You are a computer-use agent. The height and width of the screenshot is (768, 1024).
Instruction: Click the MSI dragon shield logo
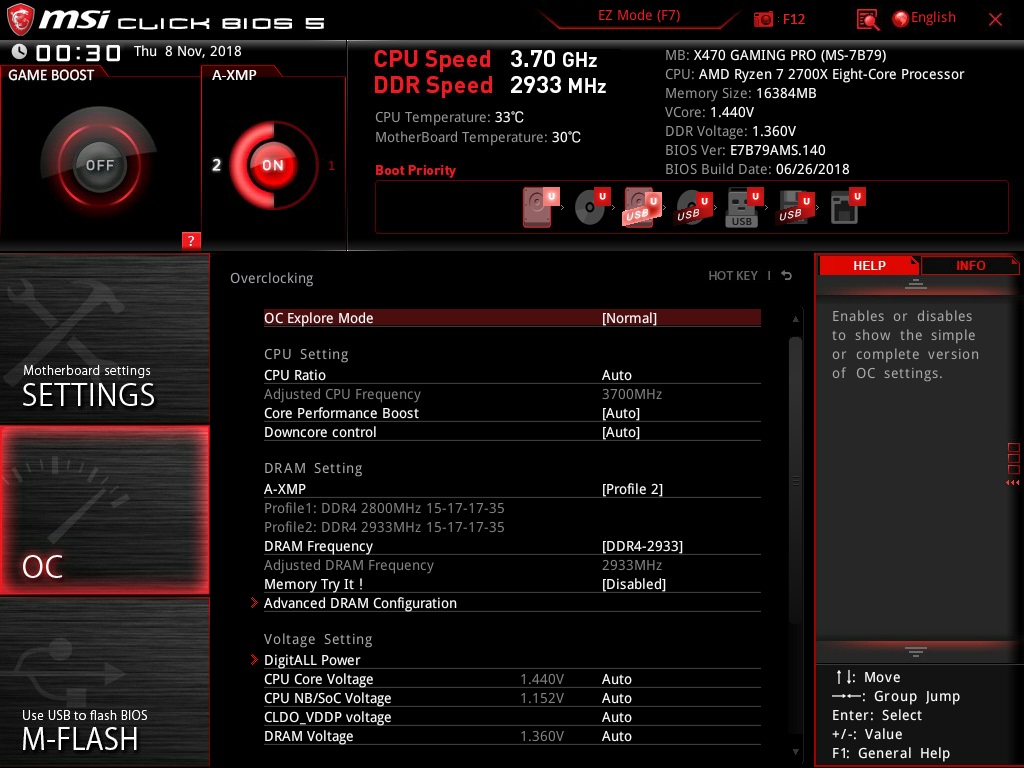click(x=20, y=20)
